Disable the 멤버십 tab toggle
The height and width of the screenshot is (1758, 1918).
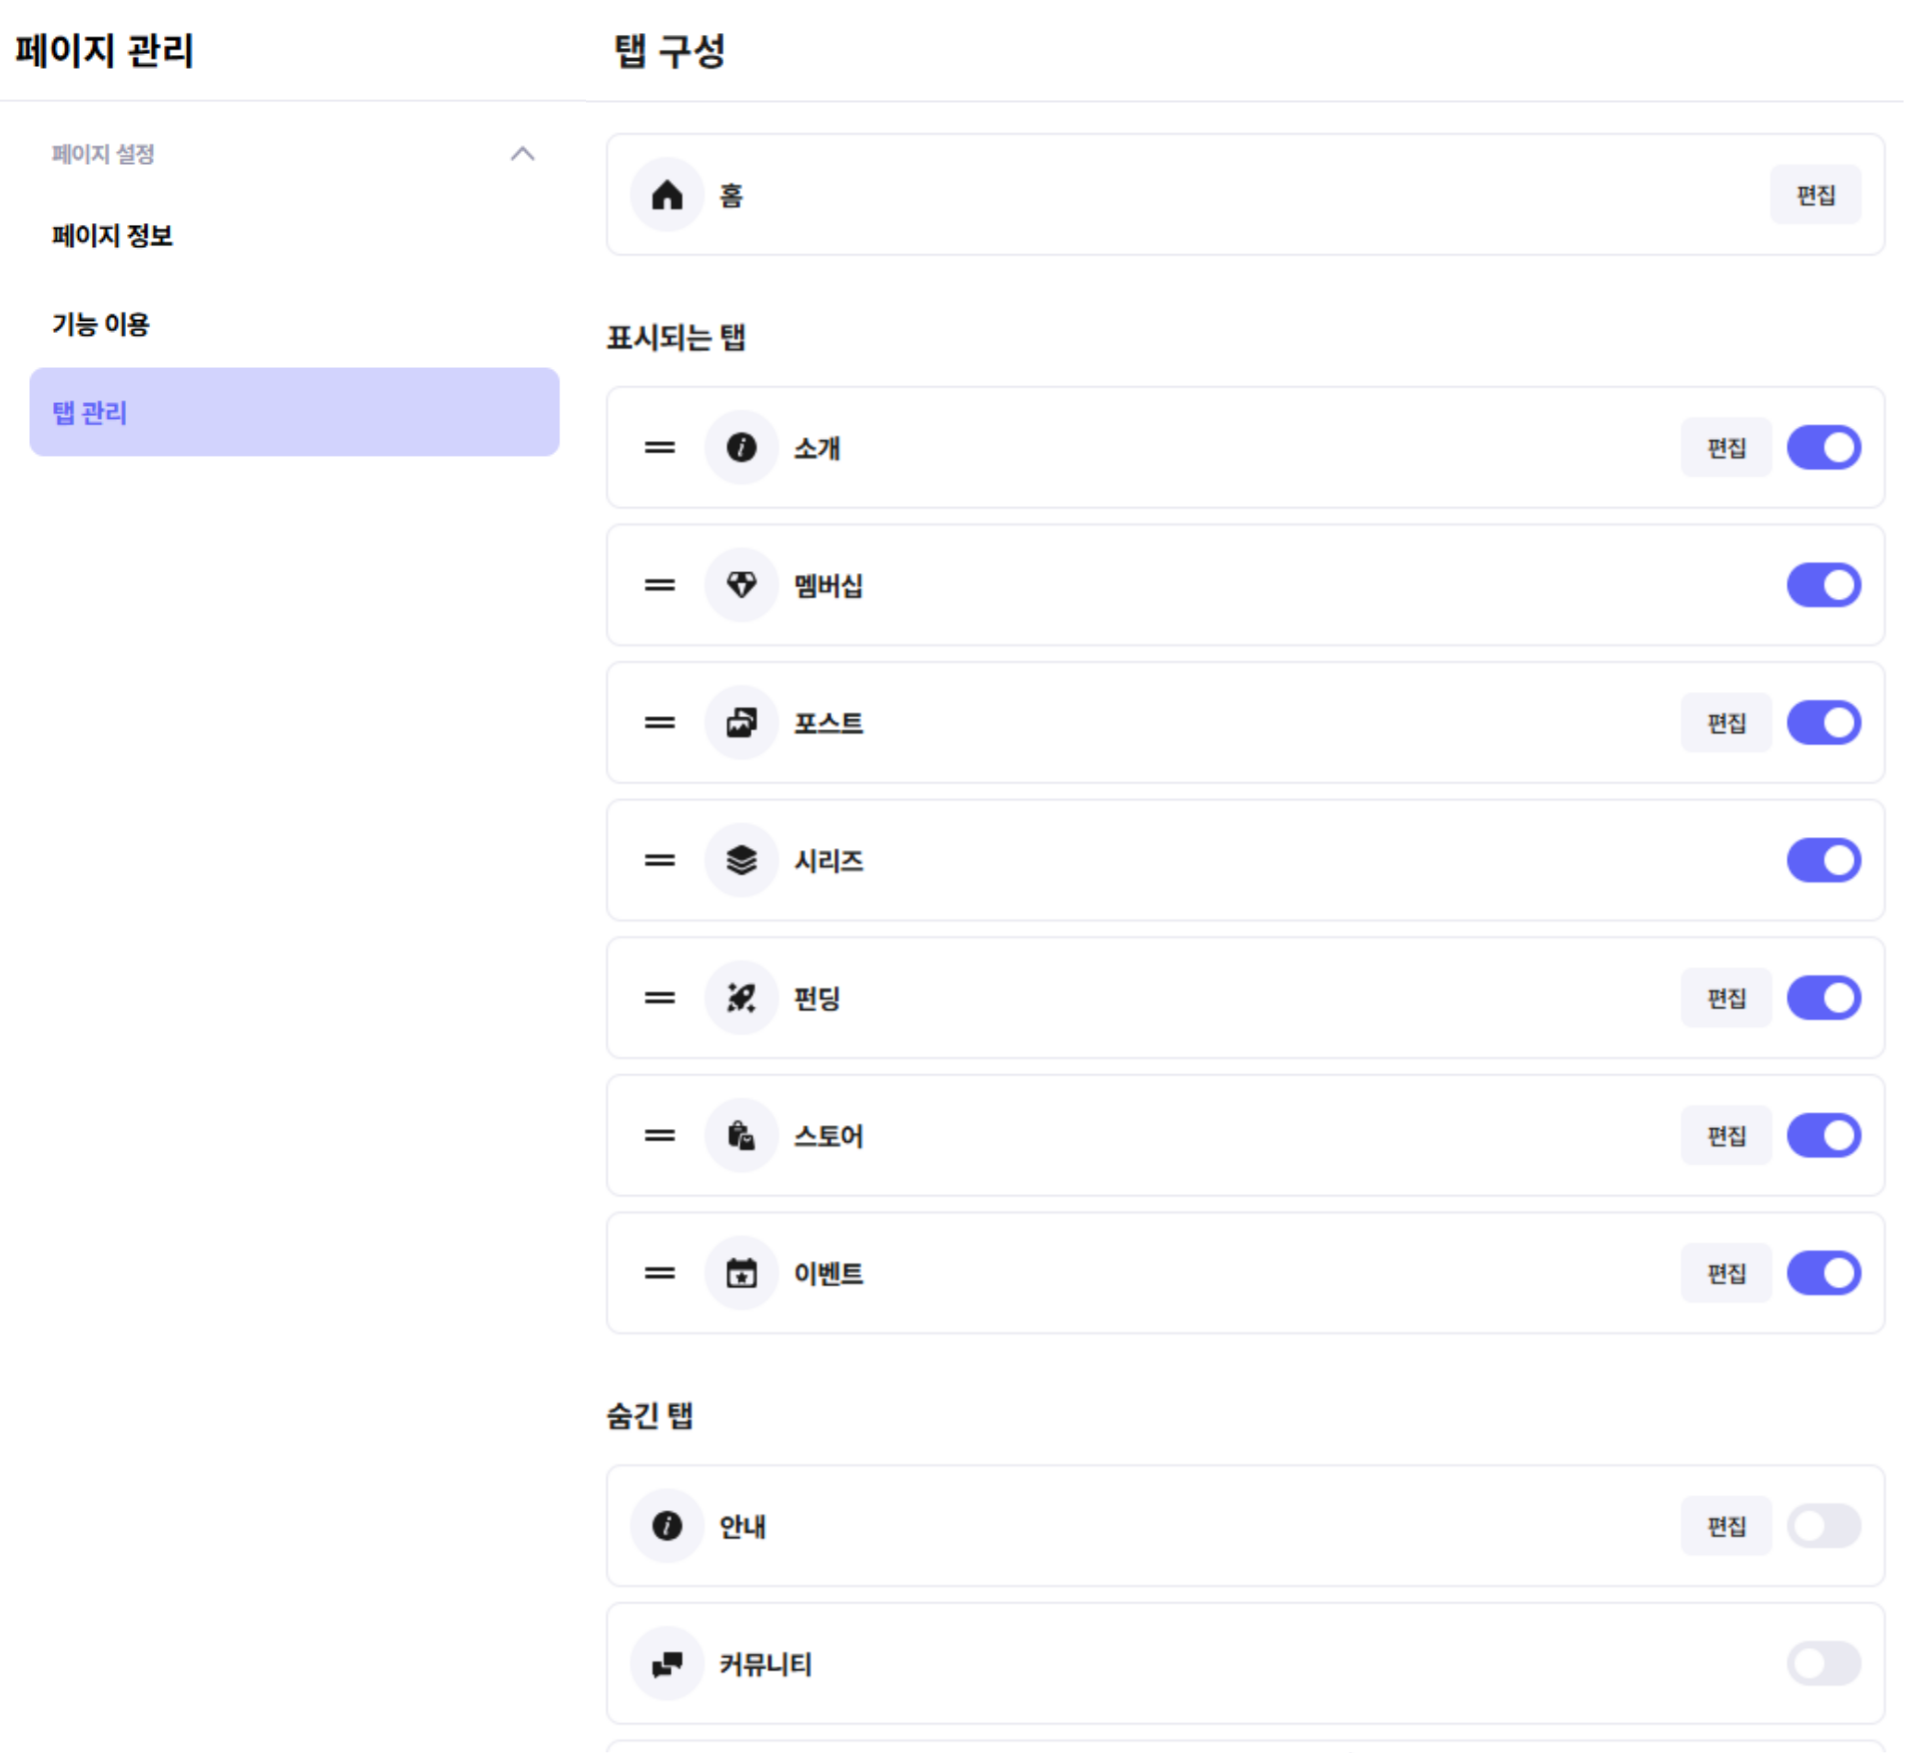pyautogui.click(x=1823, y=585)
